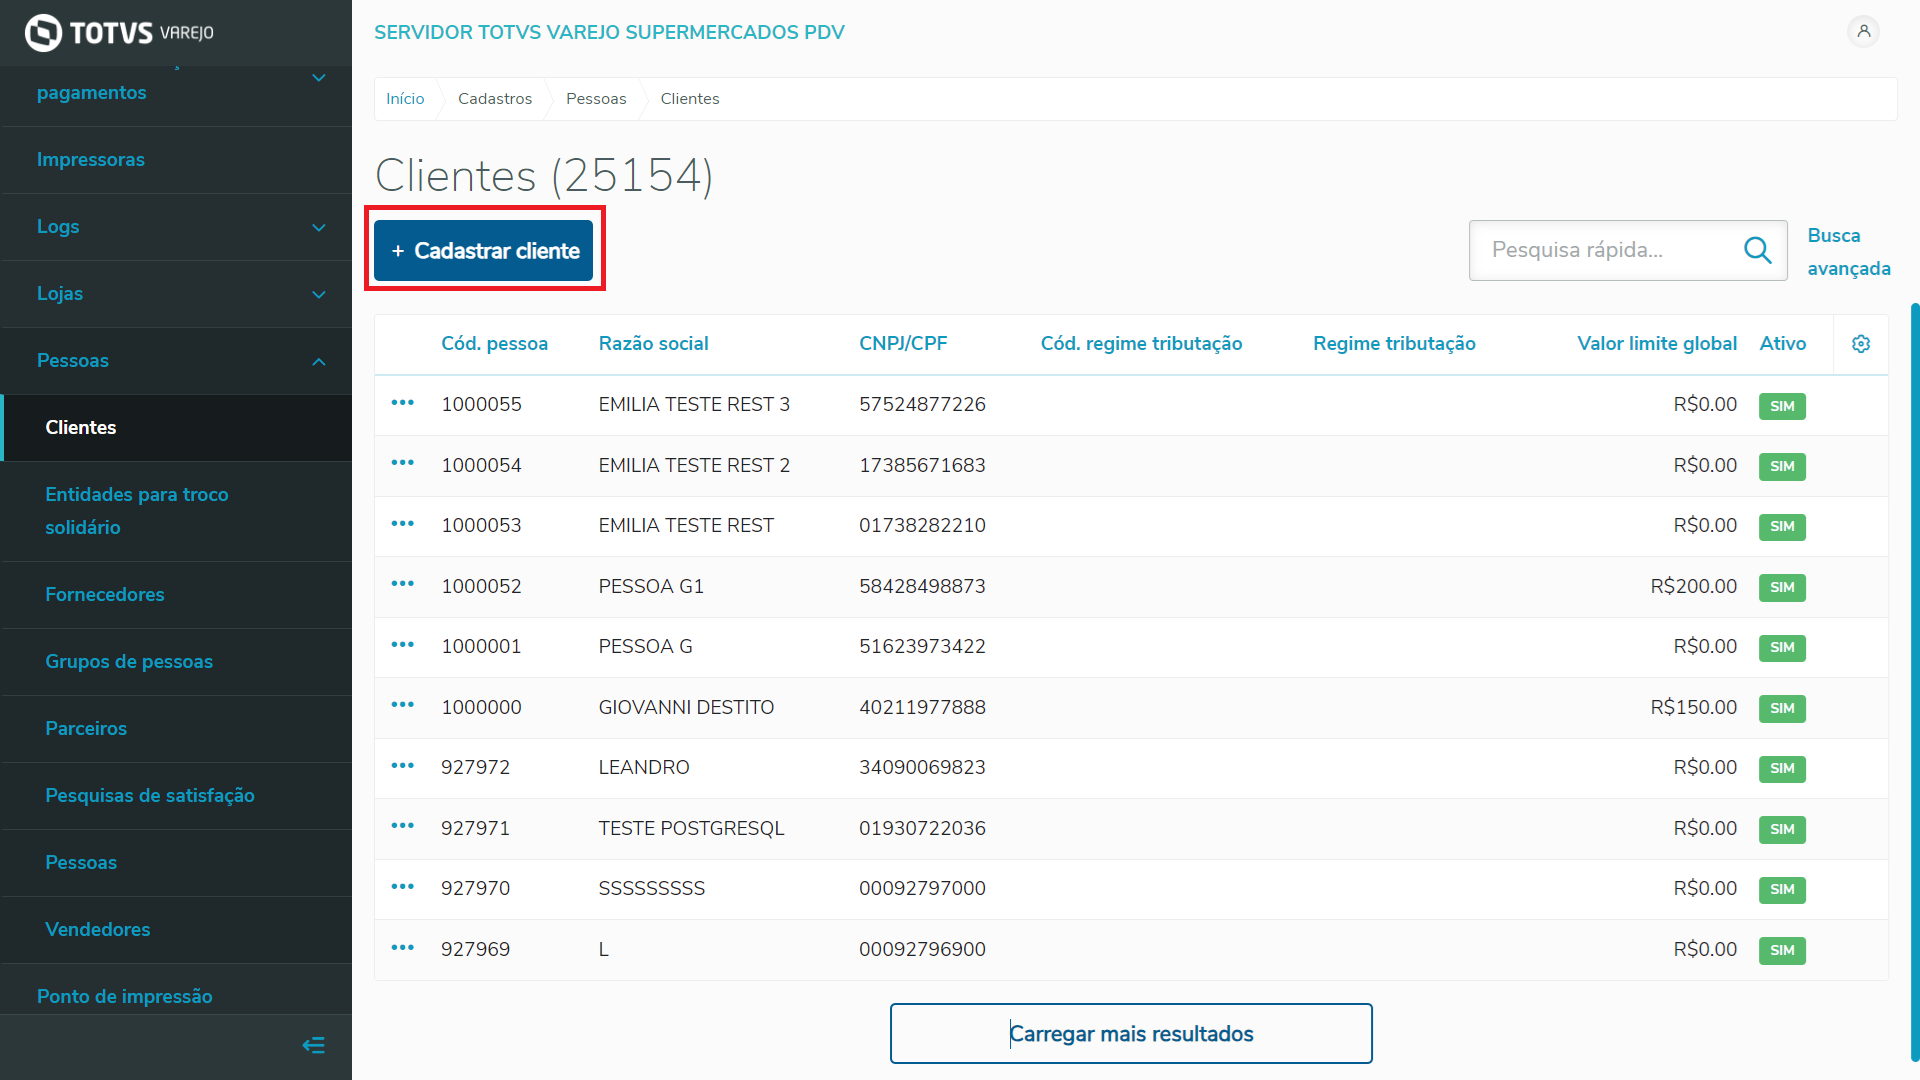Open actions menu for EMILIA TESTE REST 3
The height and width of the screenshot is (1080, 1920).
[x=402, y=403]
